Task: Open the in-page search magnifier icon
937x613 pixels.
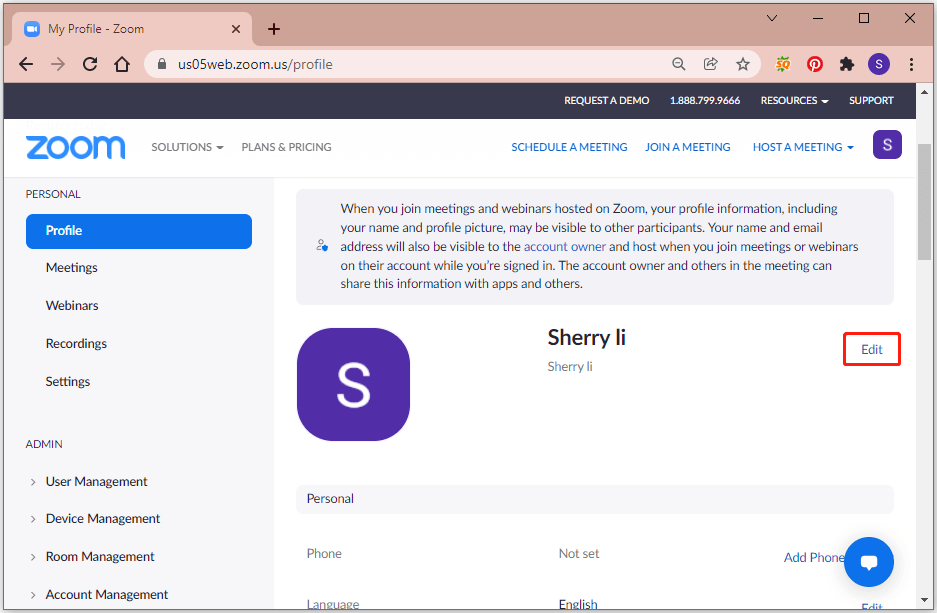Action: (679, 63)
